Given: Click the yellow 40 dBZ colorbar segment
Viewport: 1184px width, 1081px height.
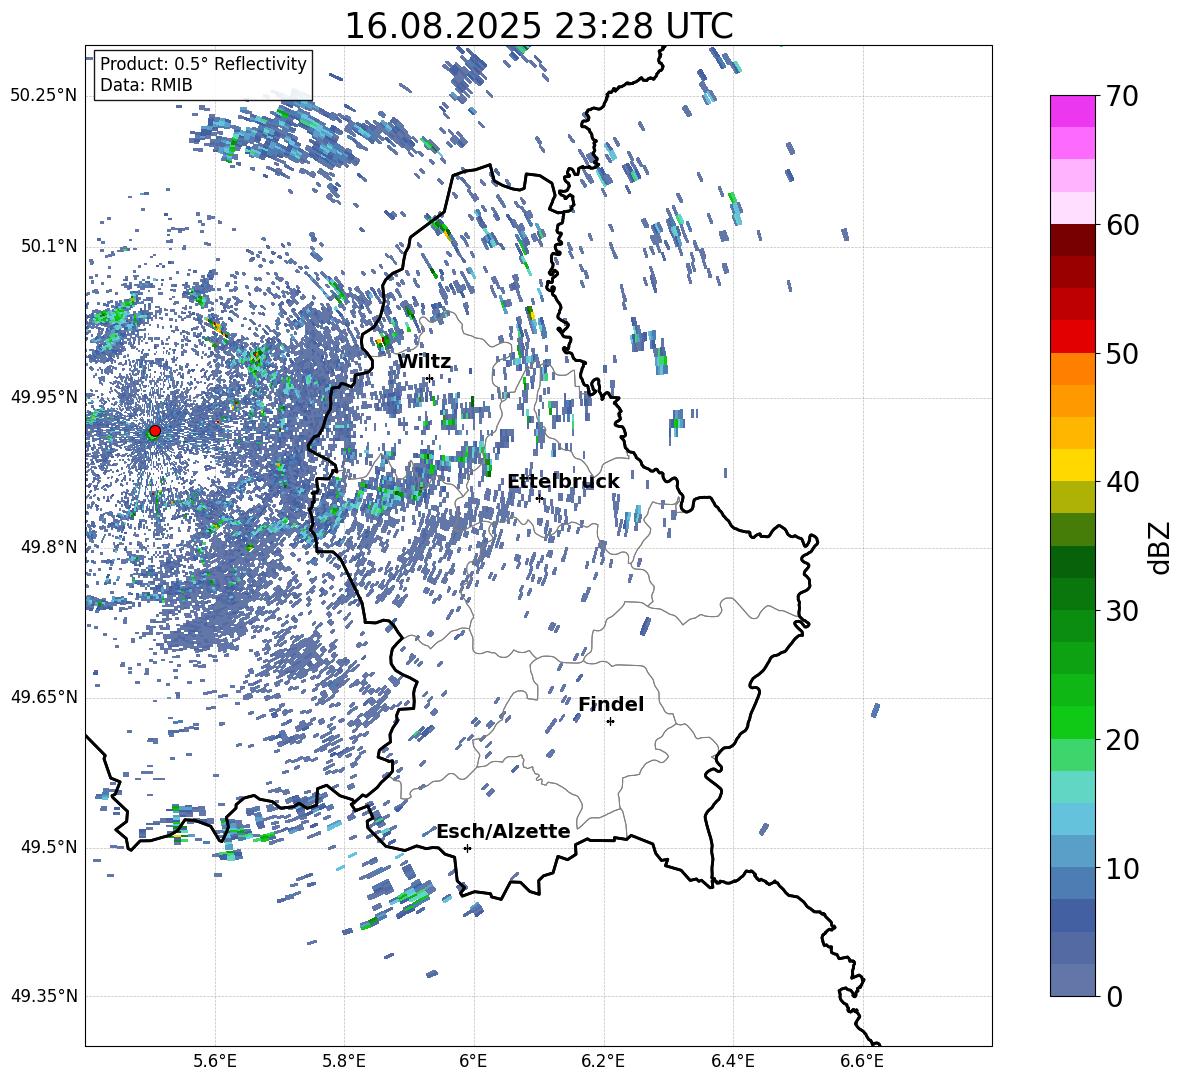Looking at the screenshot, I should coord(1072,465).
